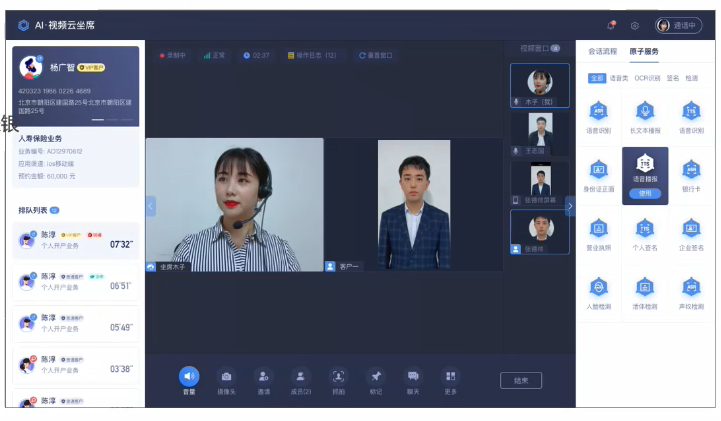Select the 检测 filter
This screenshot has height=421, width=721.
[692, 78]
